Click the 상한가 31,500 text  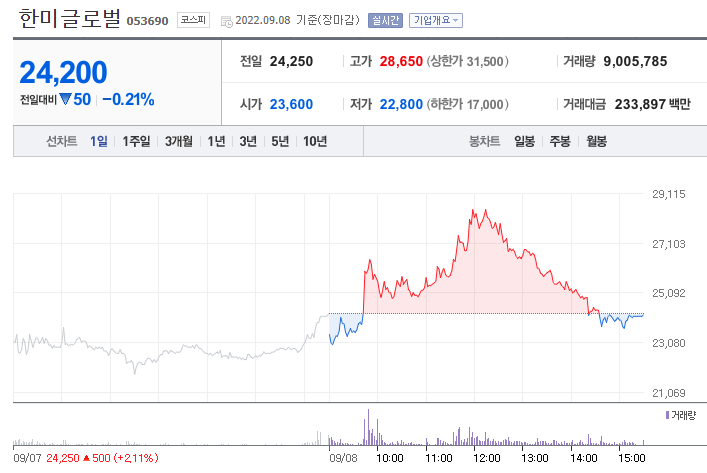468,61
